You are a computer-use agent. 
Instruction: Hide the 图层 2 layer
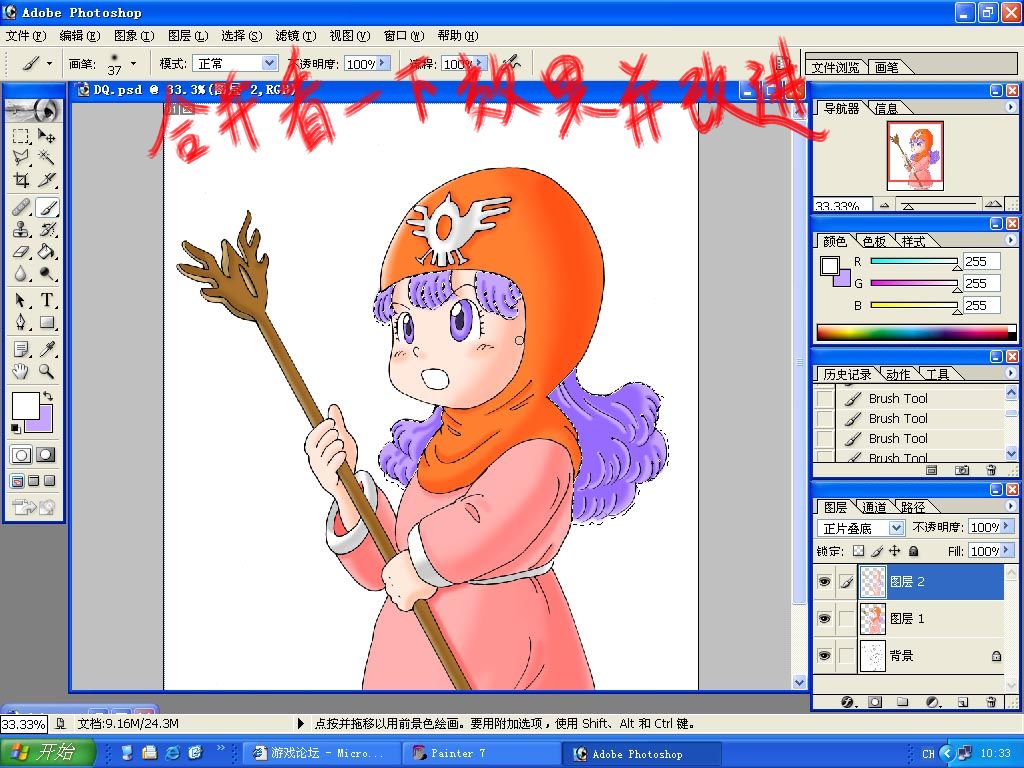click(824, 581)
